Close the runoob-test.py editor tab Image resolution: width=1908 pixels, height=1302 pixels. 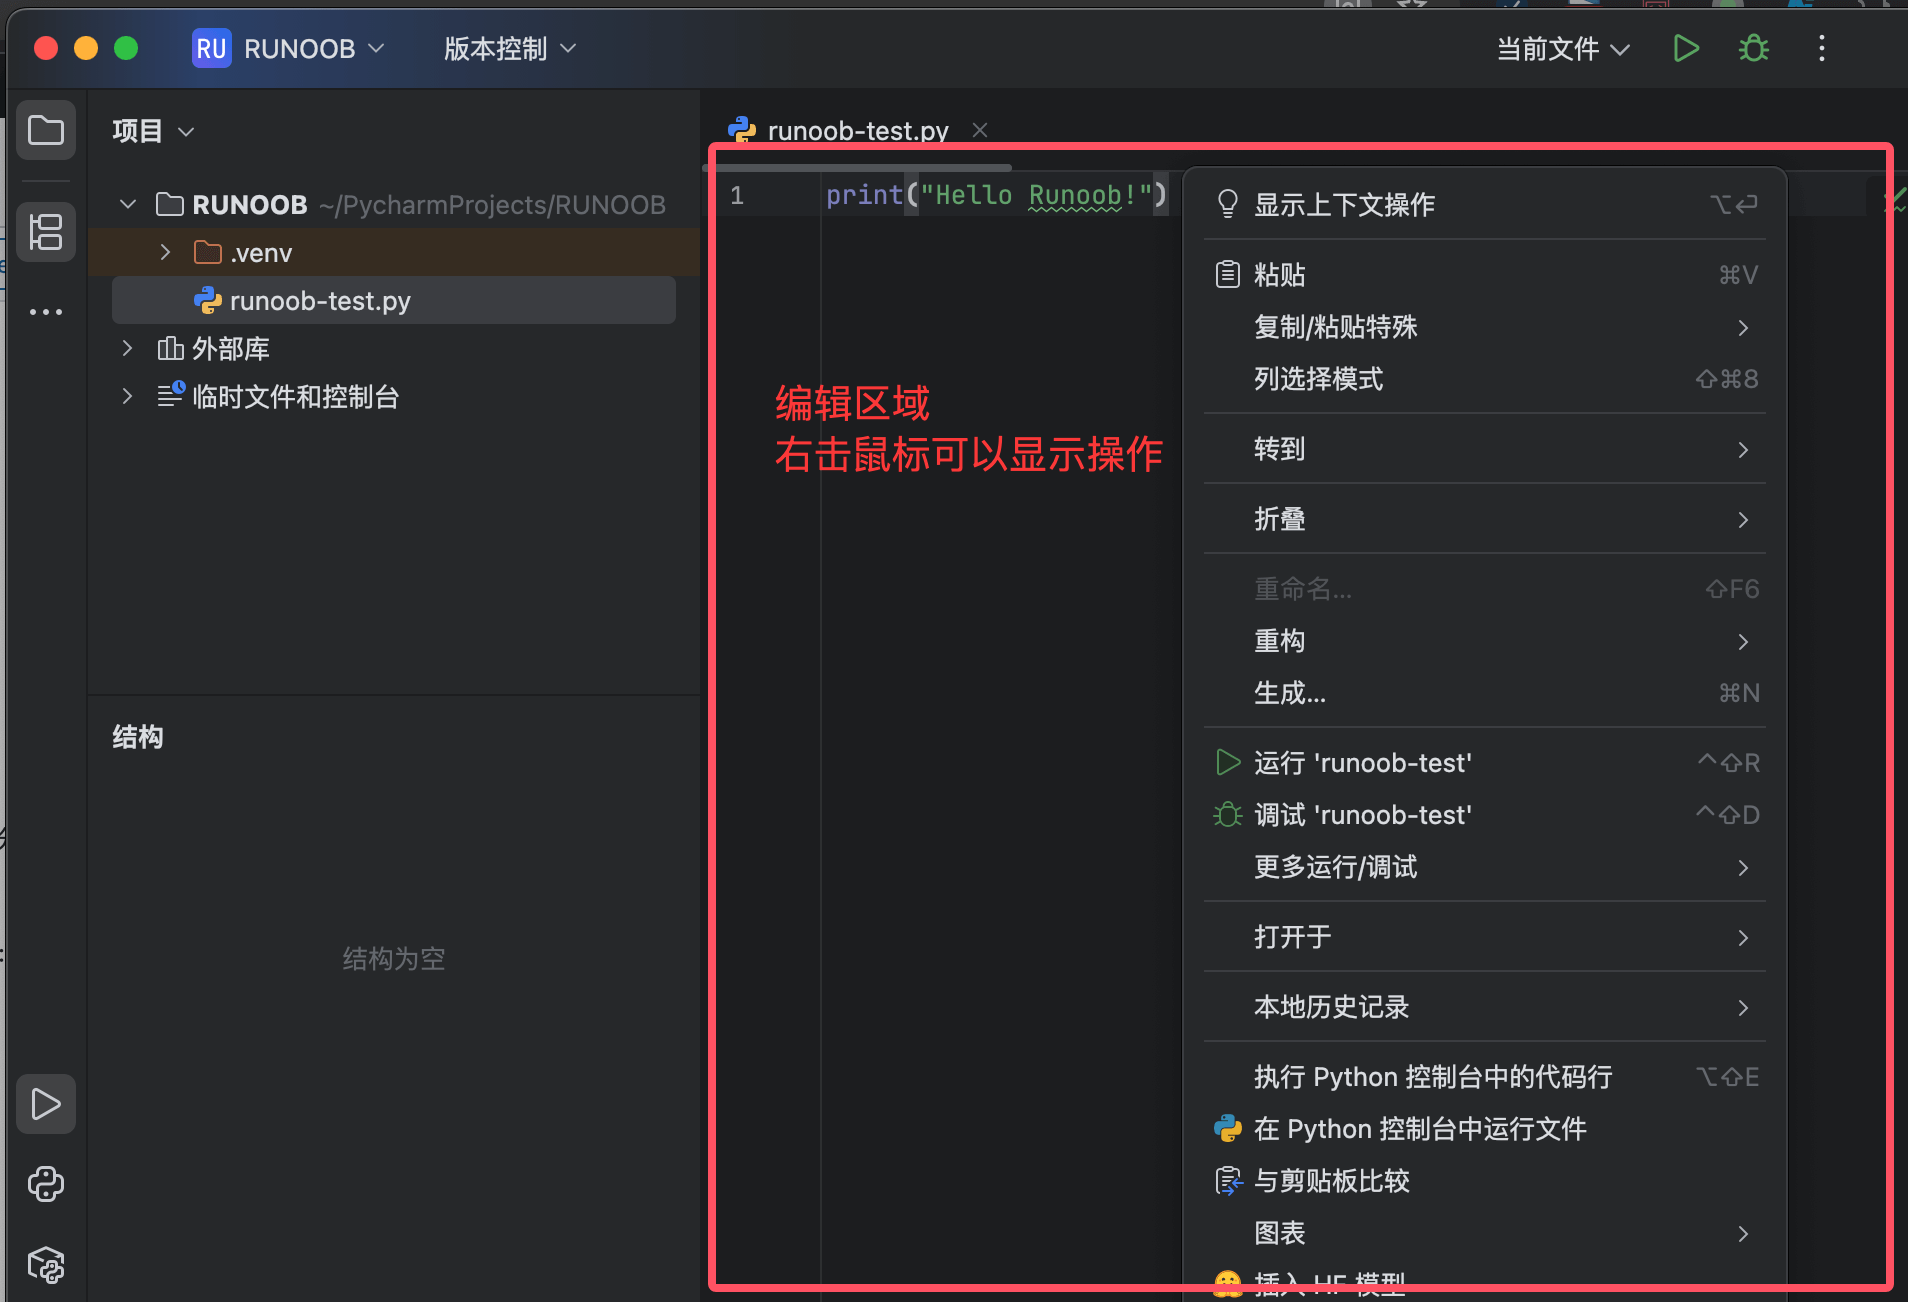pos(980,130)
